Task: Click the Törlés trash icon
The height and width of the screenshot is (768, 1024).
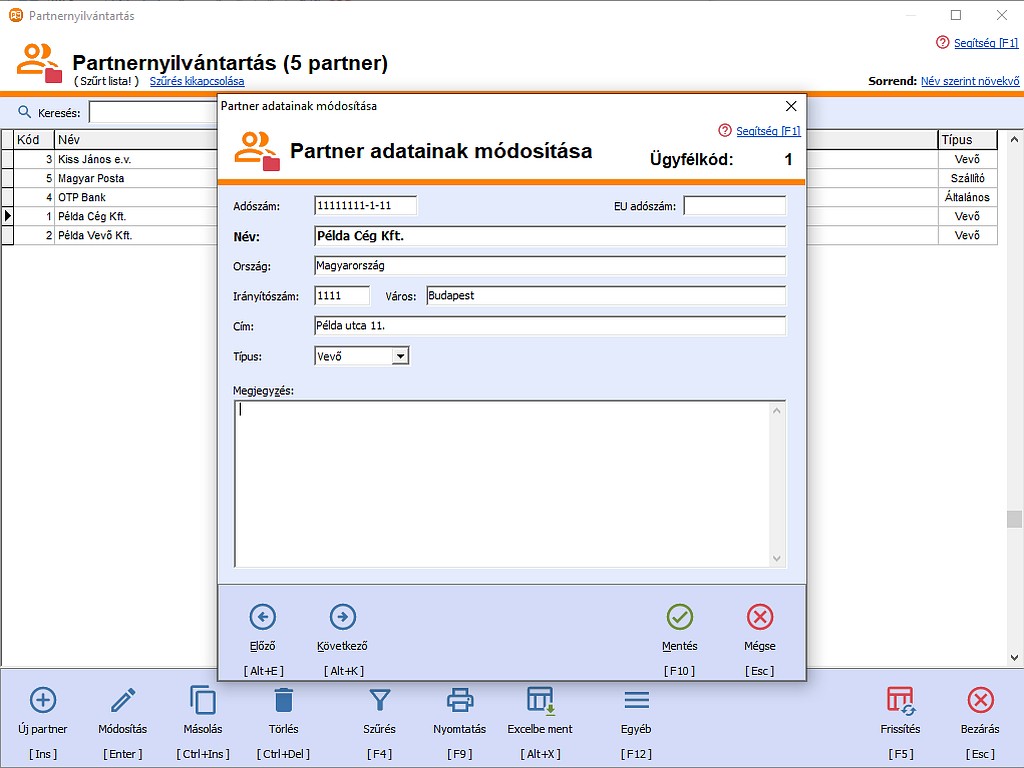Action: [x=283, y=700]
